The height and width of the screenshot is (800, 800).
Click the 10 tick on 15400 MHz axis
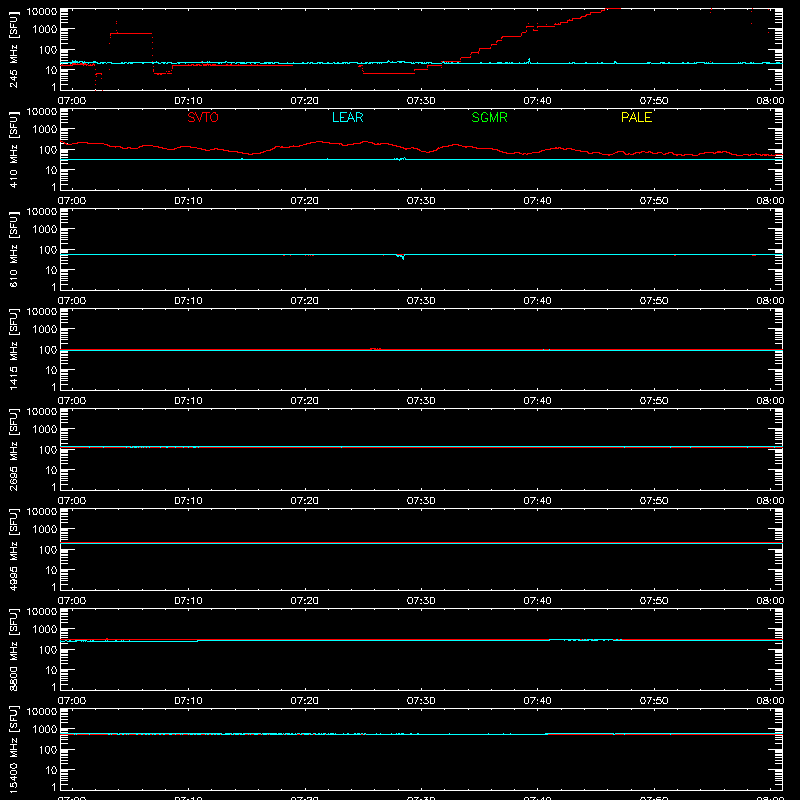[51, 770]
